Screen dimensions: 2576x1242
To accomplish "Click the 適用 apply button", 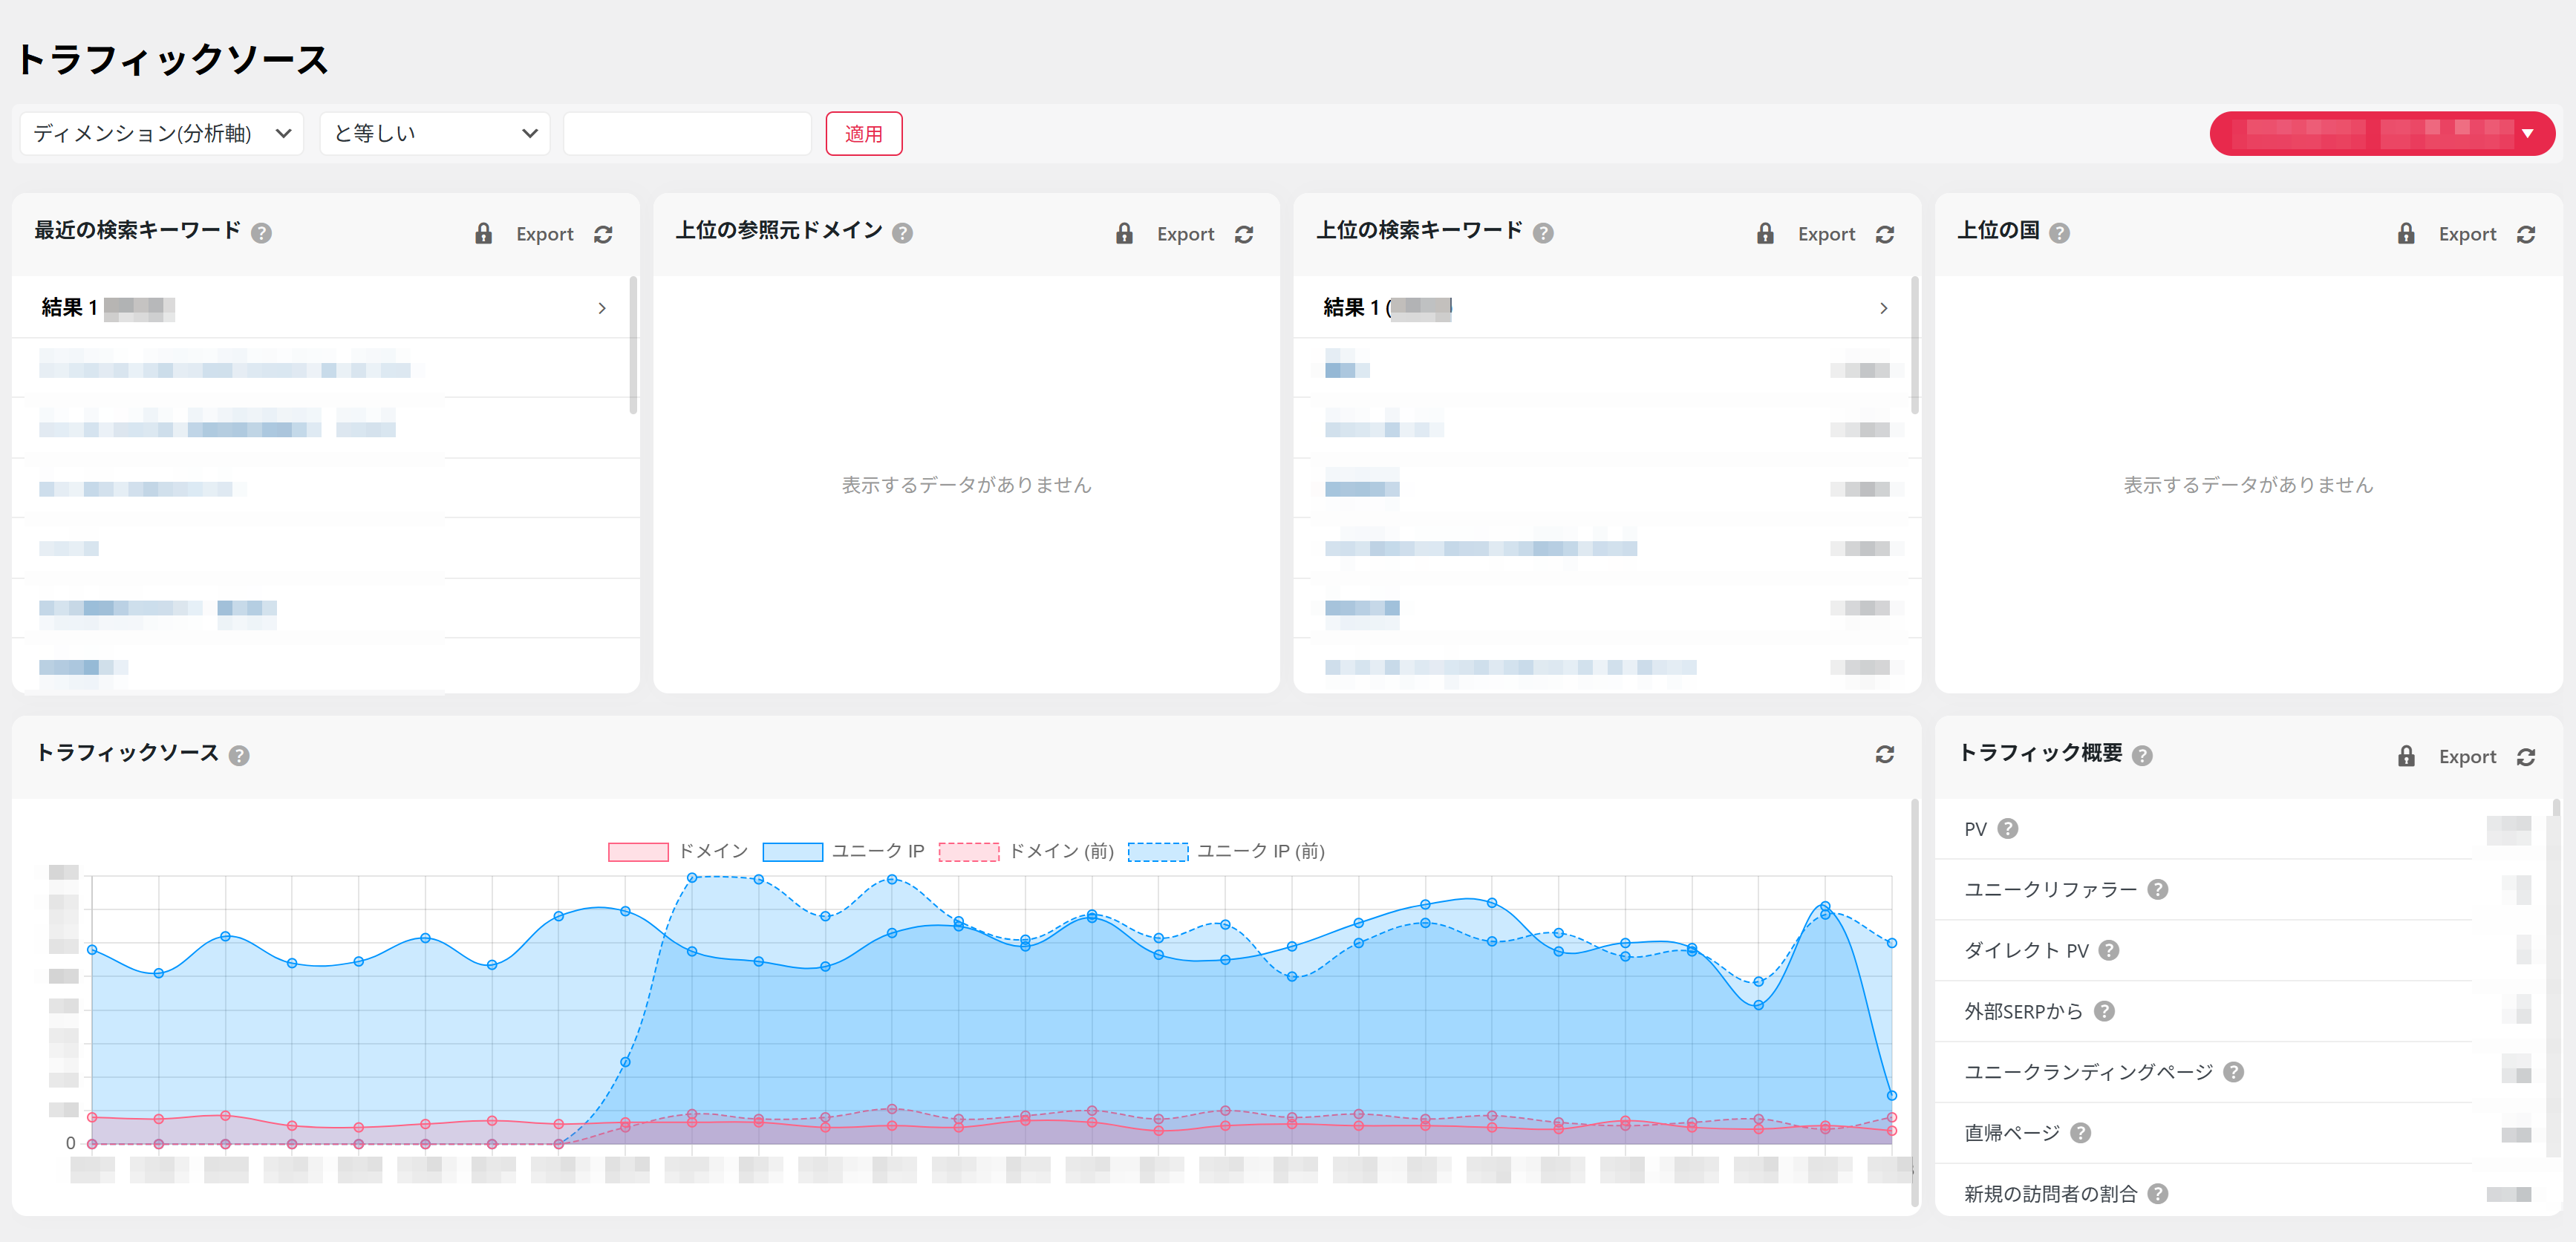I will 864,134.
